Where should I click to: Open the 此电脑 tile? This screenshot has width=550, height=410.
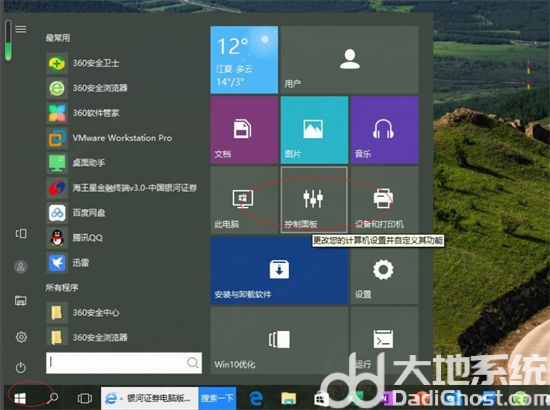point(244,200)
